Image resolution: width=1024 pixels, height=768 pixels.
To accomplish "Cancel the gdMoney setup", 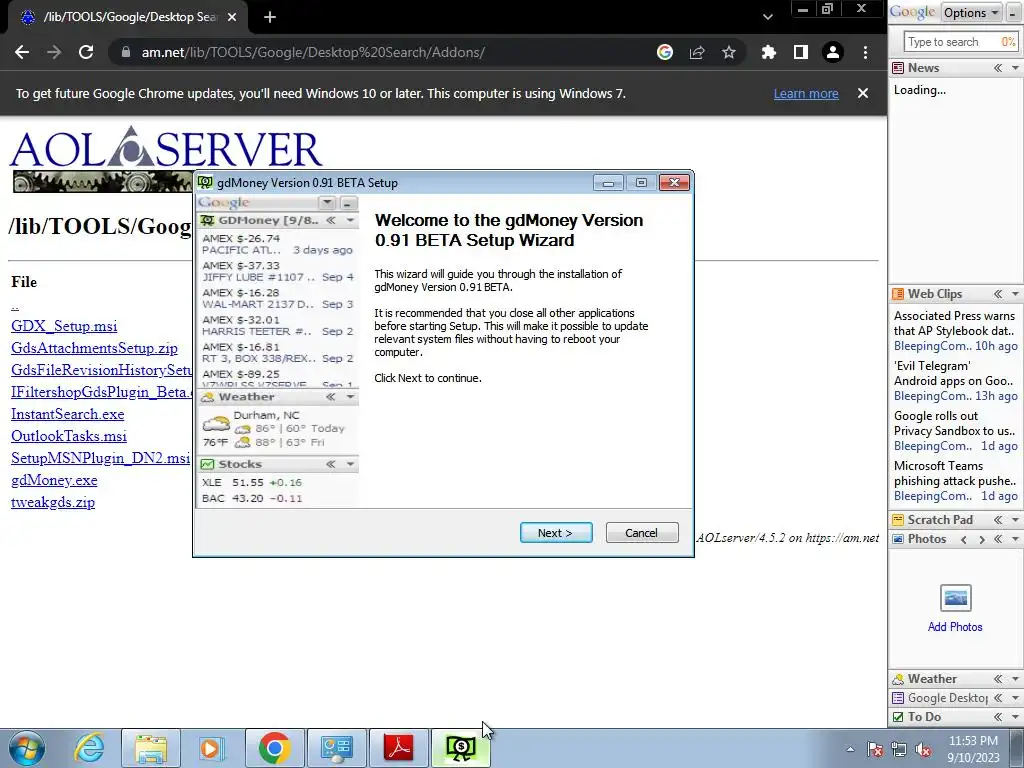I will coord(641,532).
